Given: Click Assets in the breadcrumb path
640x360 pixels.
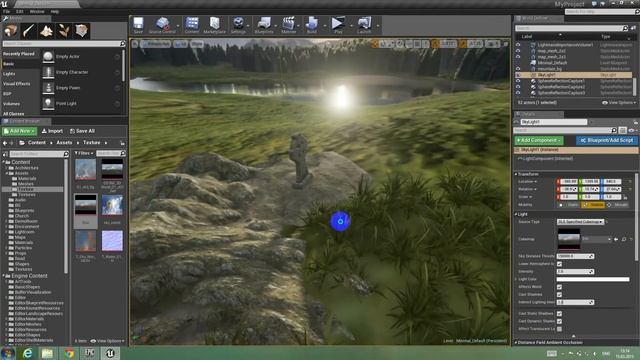Looking at the screenshot, I should (64, 143).
